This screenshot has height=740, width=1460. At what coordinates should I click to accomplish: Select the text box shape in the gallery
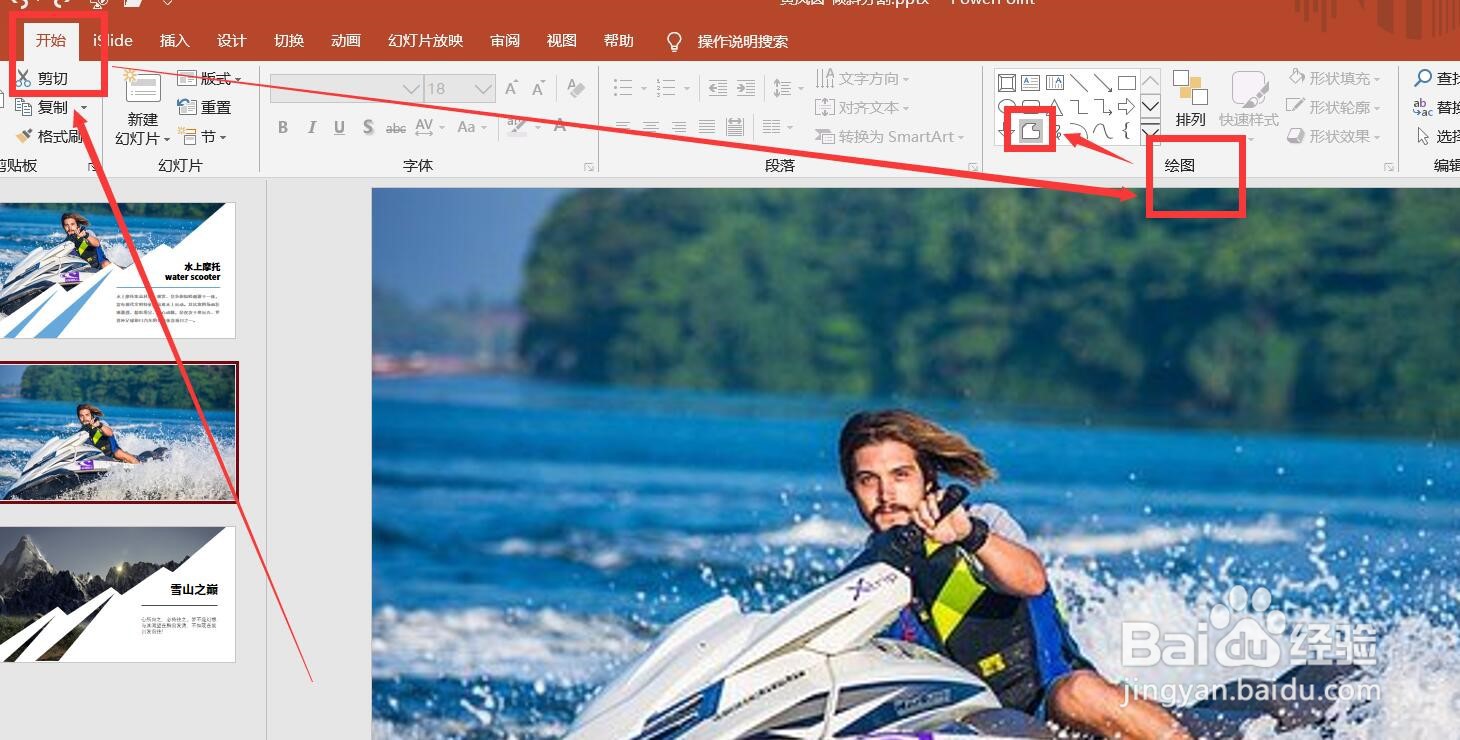click(1031, 83)
